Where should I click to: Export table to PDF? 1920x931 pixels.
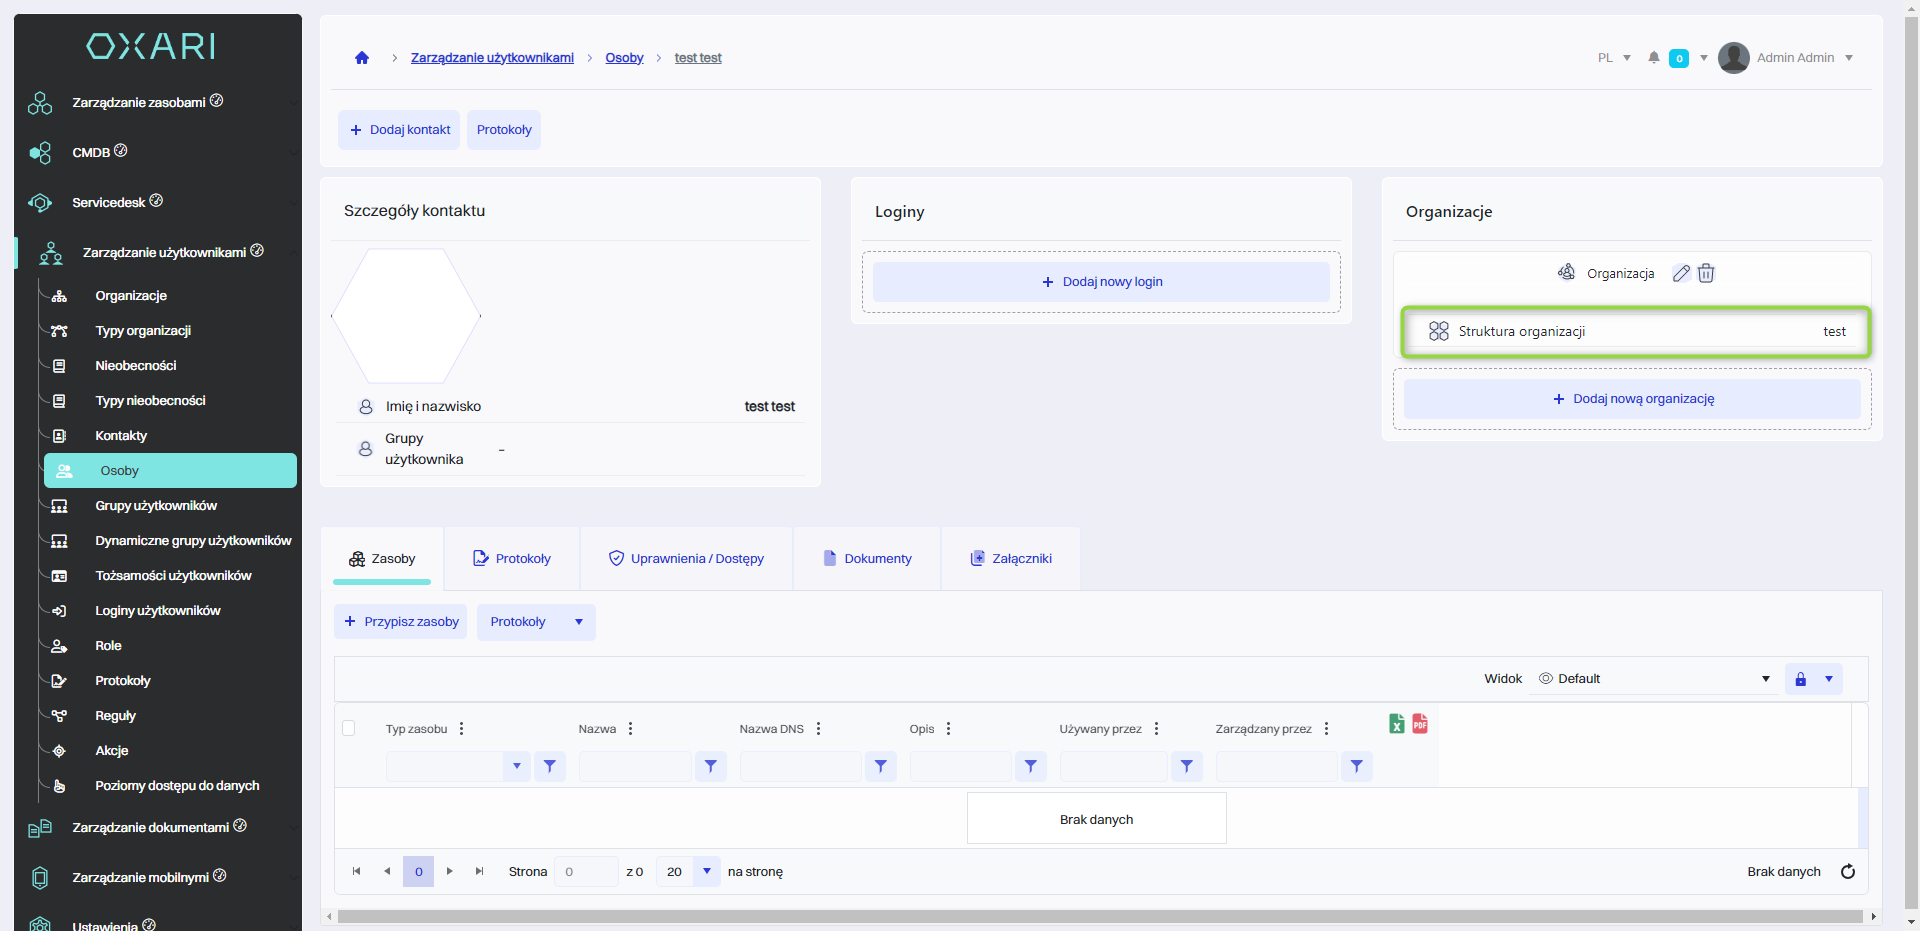click(1420, 724)
